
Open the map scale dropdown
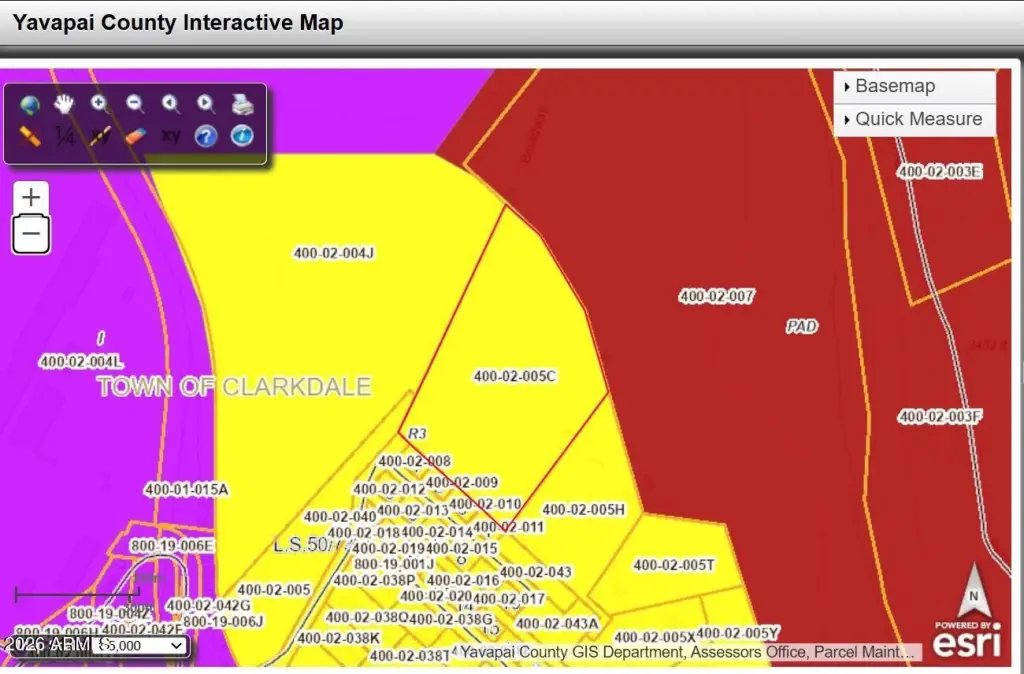pyautogui.click(x=140, y=646)
